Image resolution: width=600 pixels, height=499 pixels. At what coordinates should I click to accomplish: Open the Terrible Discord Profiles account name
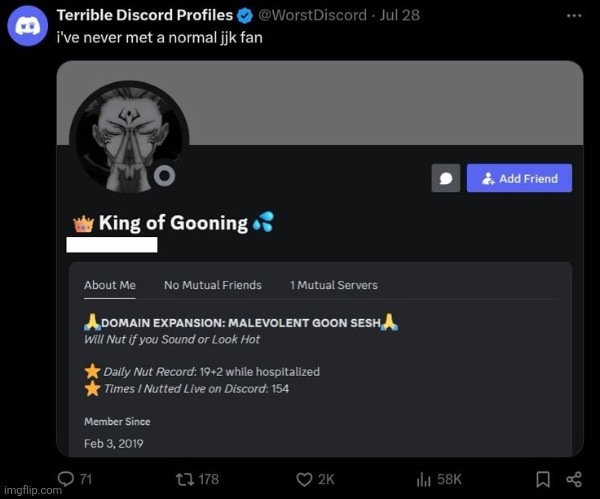(145, 16)
